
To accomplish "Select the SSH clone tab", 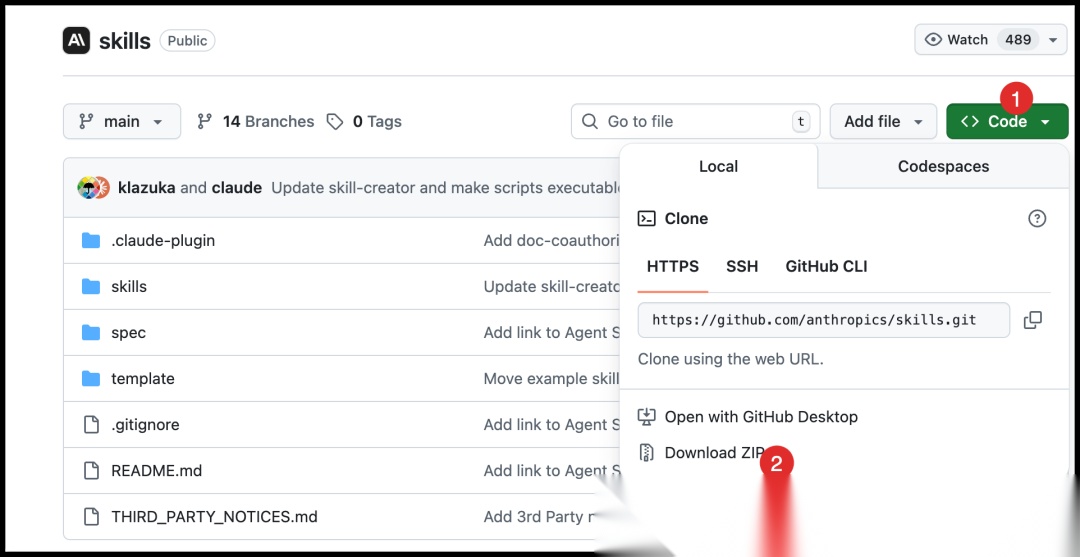I will click(742, 266).
